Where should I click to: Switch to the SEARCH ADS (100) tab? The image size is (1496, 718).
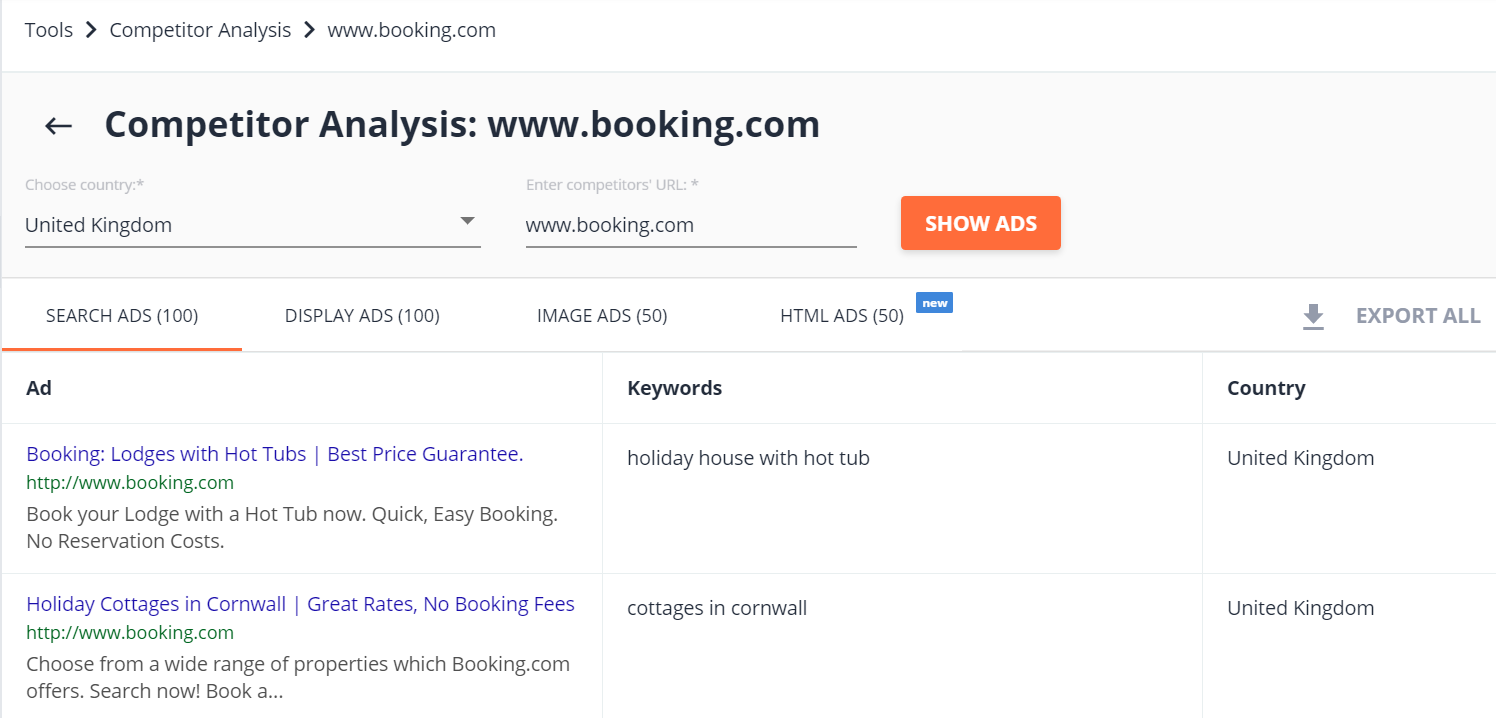click(122, 316)
